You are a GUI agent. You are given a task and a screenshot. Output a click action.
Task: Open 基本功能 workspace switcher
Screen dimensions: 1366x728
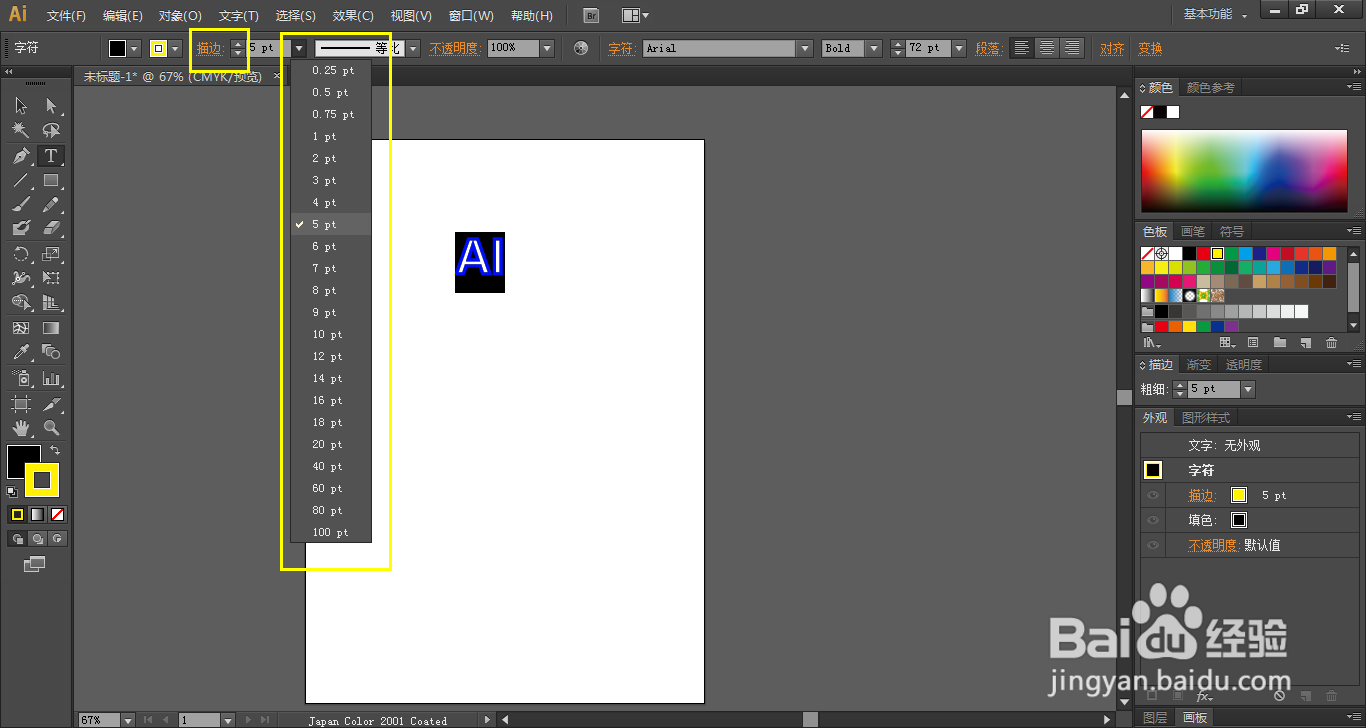1216,15
